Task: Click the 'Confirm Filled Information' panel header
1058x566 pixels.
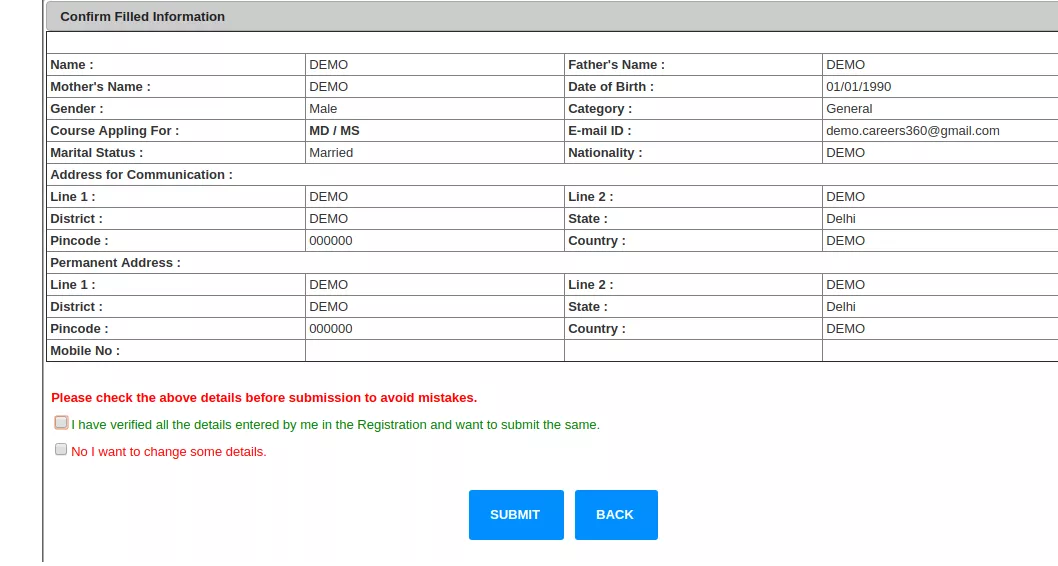Action: click(x=143, y=17)
